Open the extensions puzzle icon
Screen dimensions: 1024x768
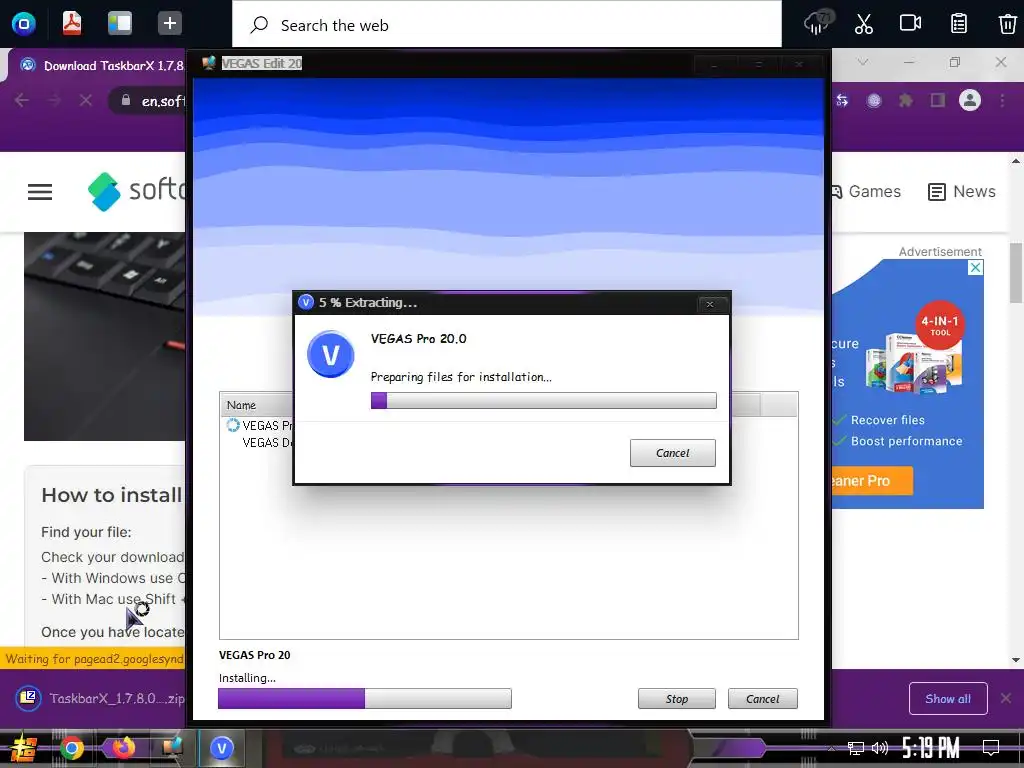(906, 101)
